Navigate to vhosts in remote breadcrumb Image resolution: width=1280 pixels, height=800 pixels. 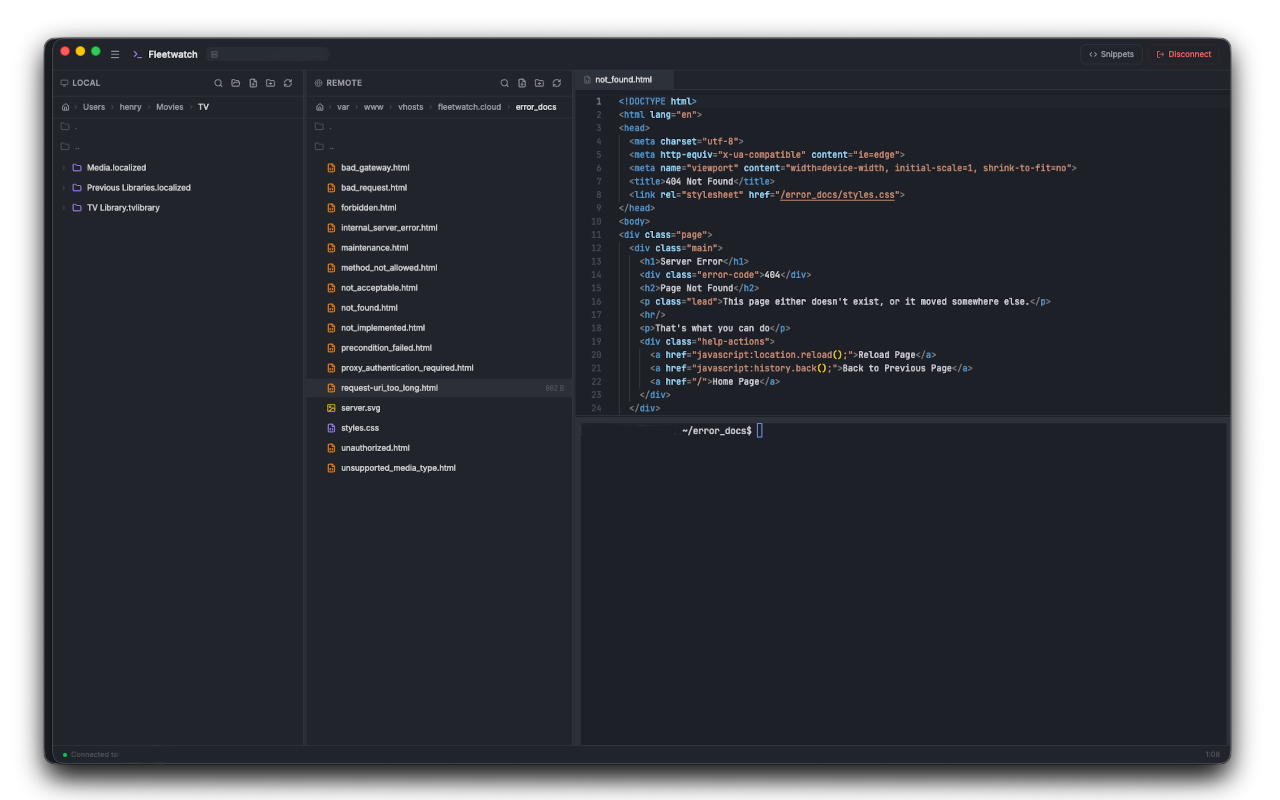click(411, 107)
